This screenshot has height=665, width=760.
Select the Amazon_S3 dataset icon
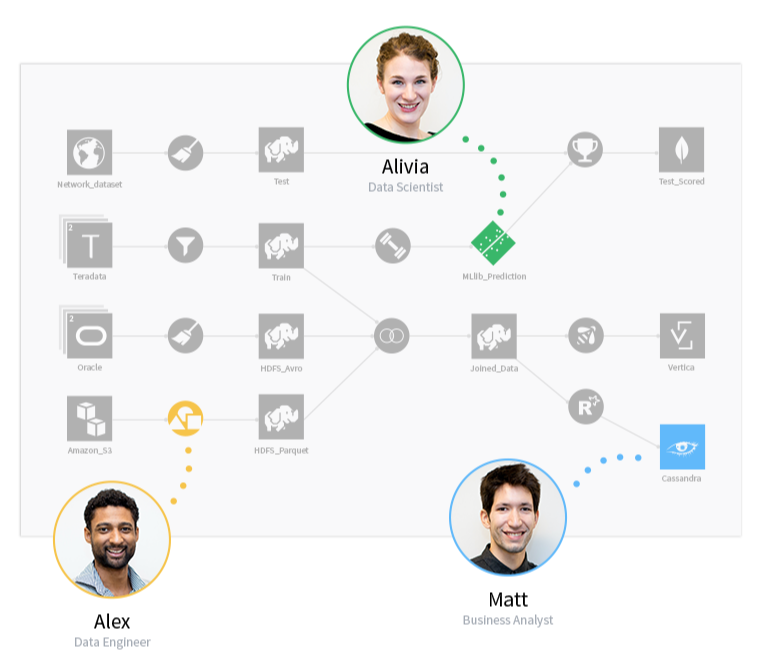[89, 418]
